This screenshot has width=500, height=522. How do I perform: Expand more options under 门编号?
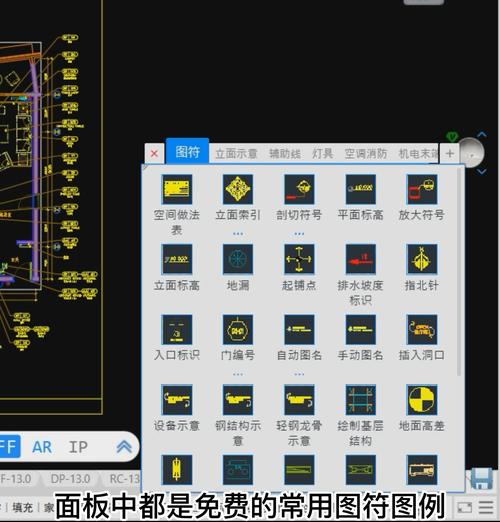[x=238, y=374]
